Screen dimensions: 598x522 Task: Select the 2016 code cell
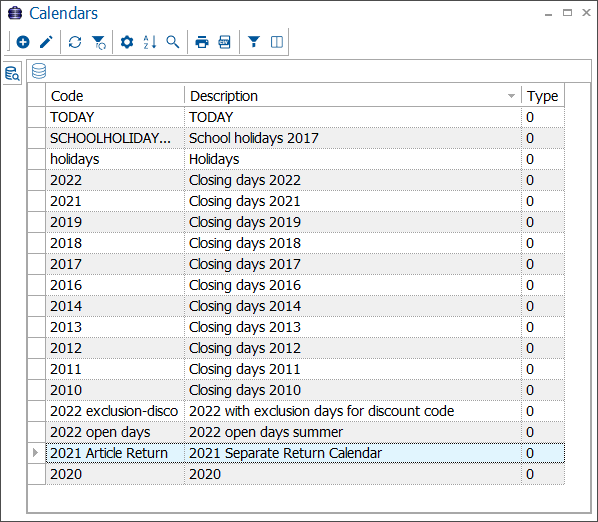click(x=115, y=285)
